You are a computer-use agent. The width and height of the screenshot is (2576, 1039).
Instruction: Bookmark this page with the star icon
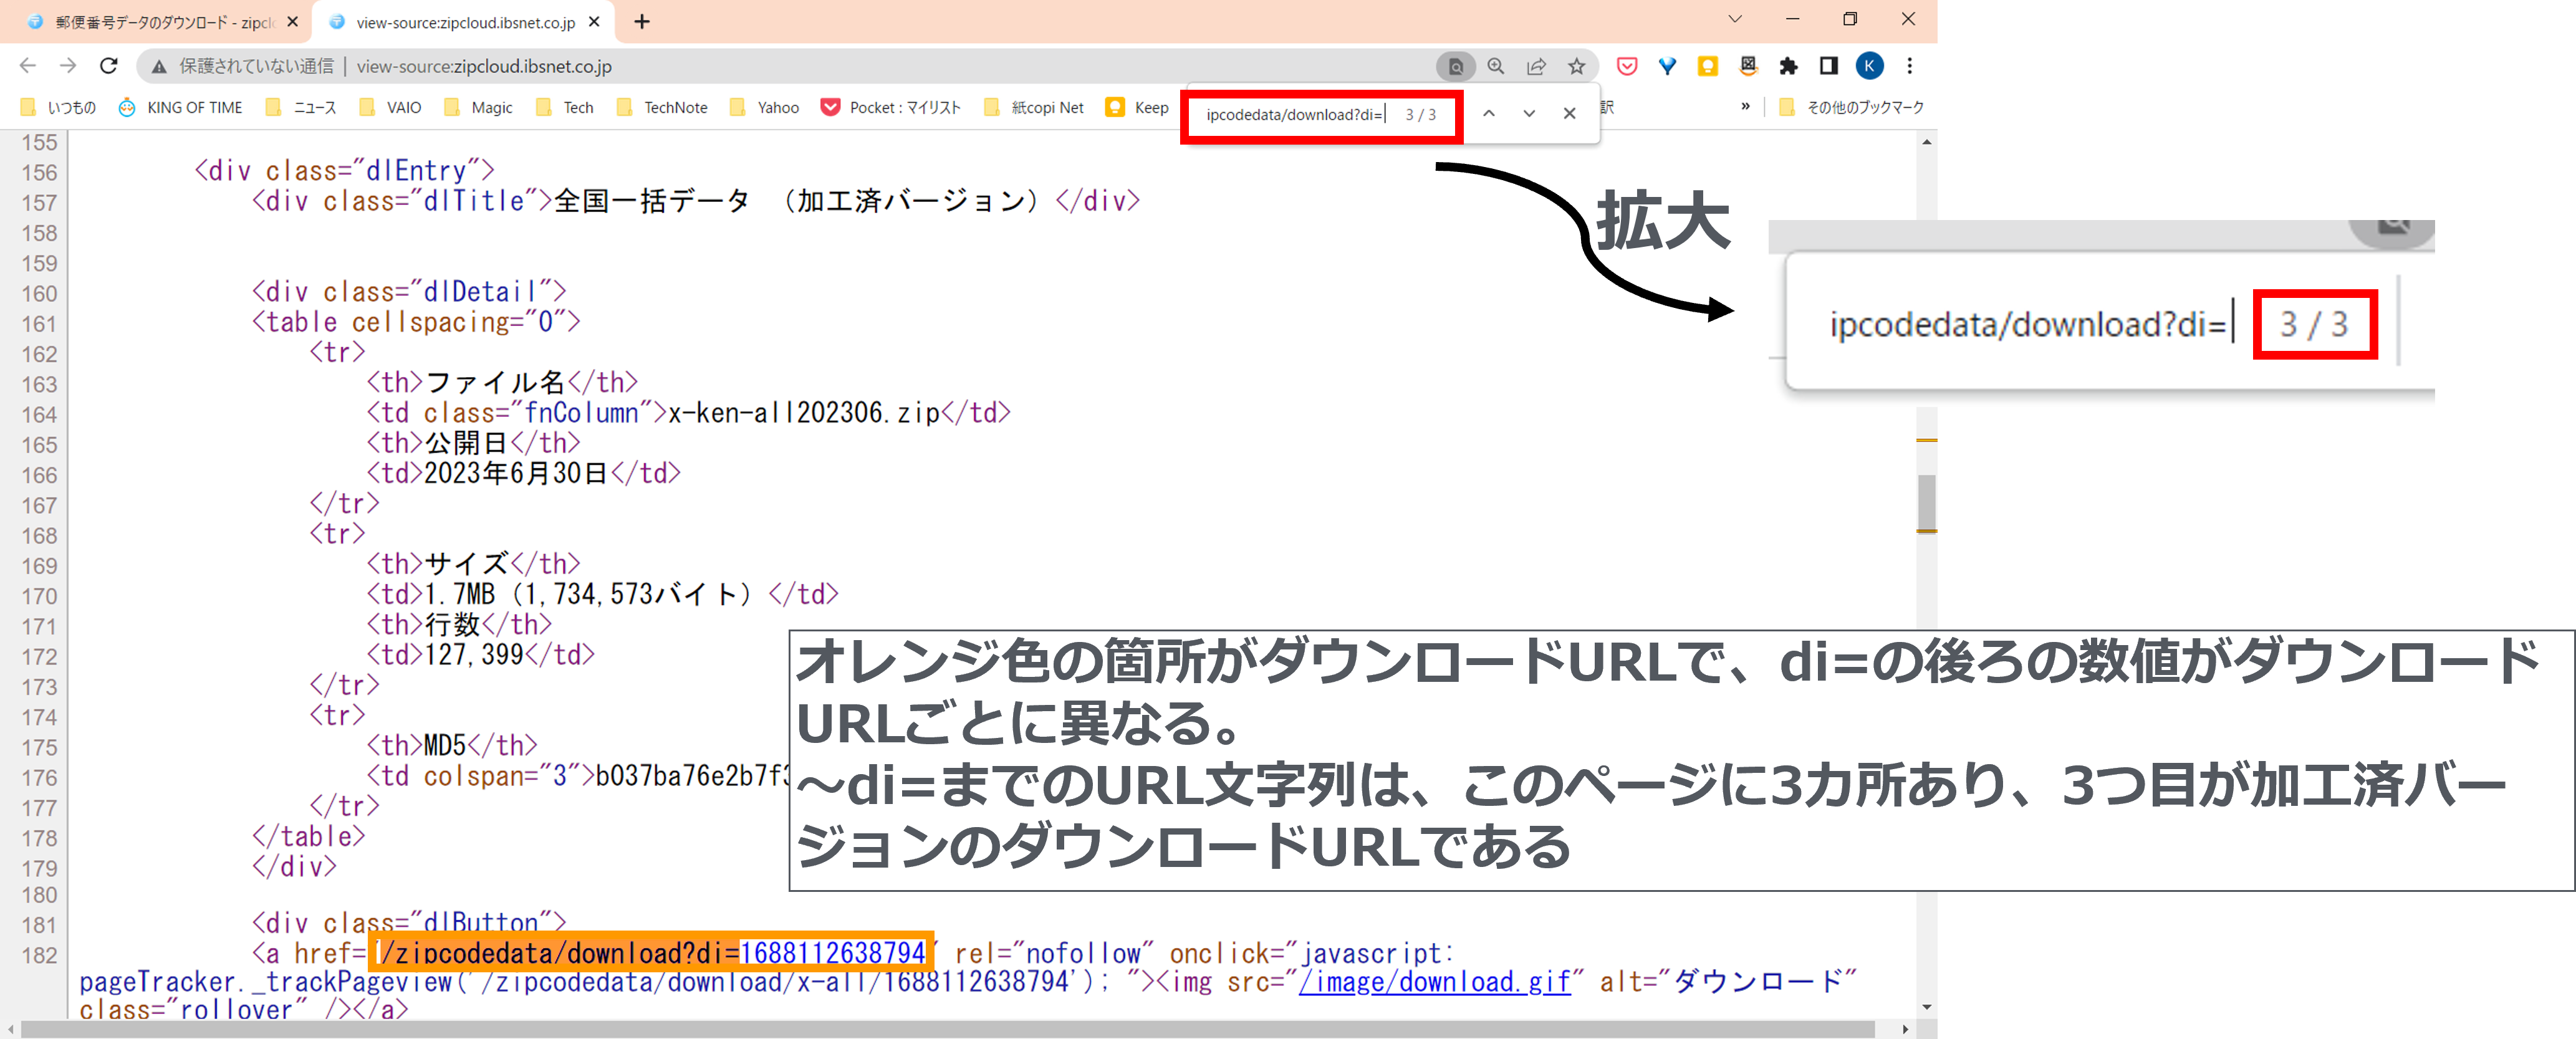(x=1577, y=66)
